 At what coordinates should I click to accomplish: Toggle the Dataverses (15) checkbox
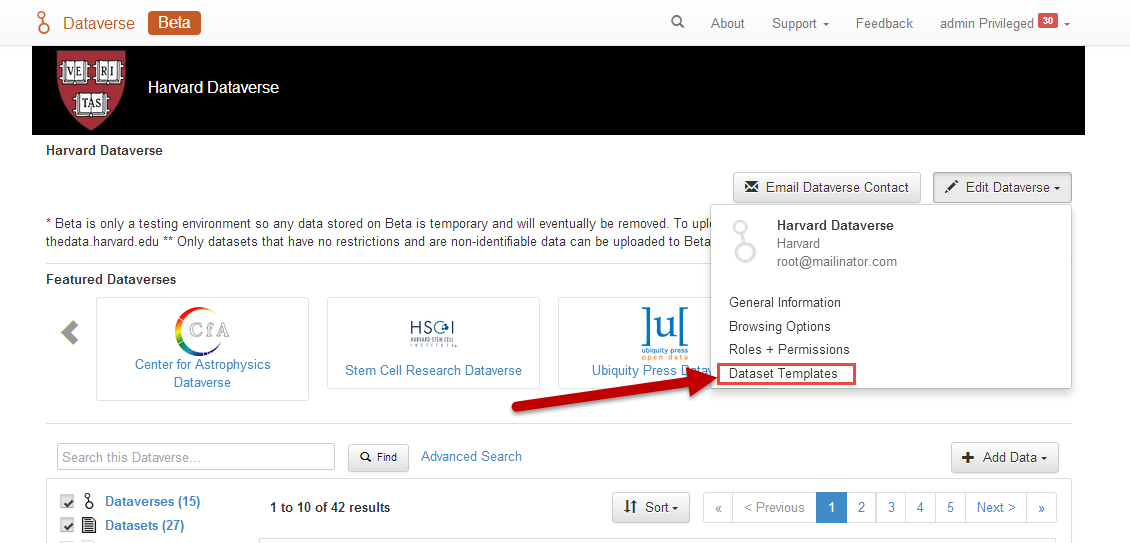click(x=67, y=502)
